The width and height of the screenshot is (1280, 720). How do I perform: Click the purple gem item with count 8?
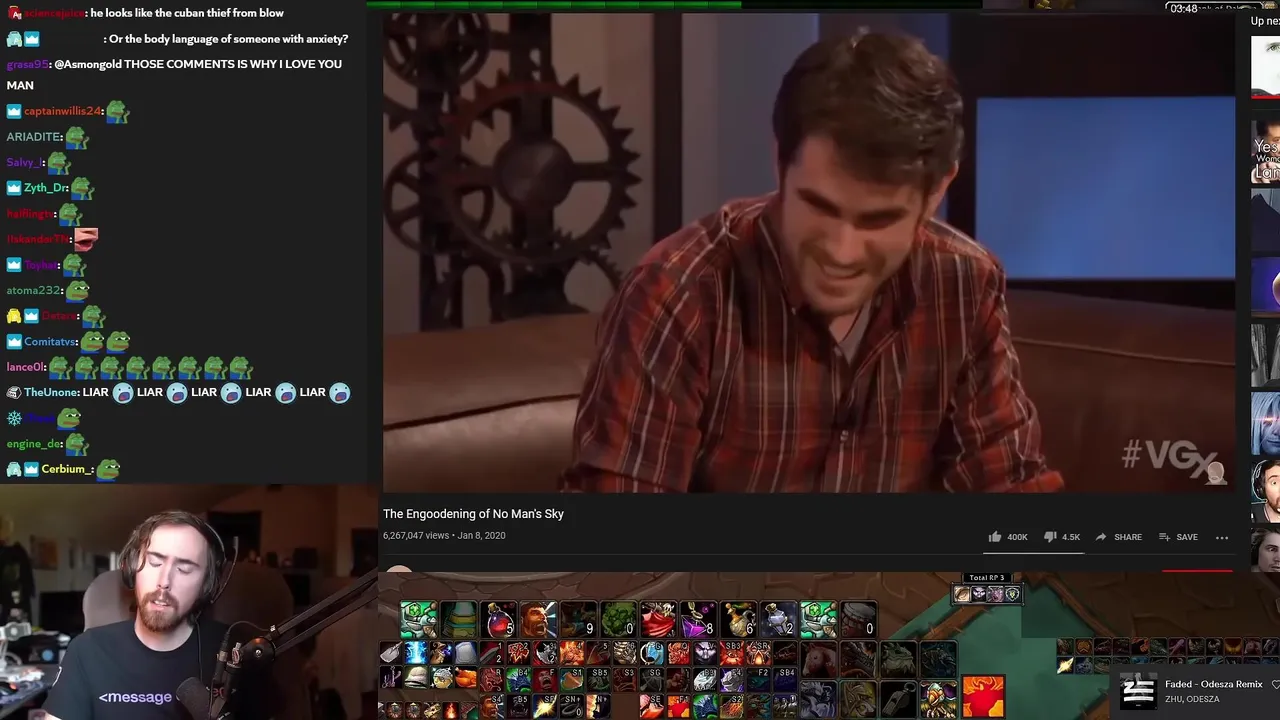click(699, 620)
